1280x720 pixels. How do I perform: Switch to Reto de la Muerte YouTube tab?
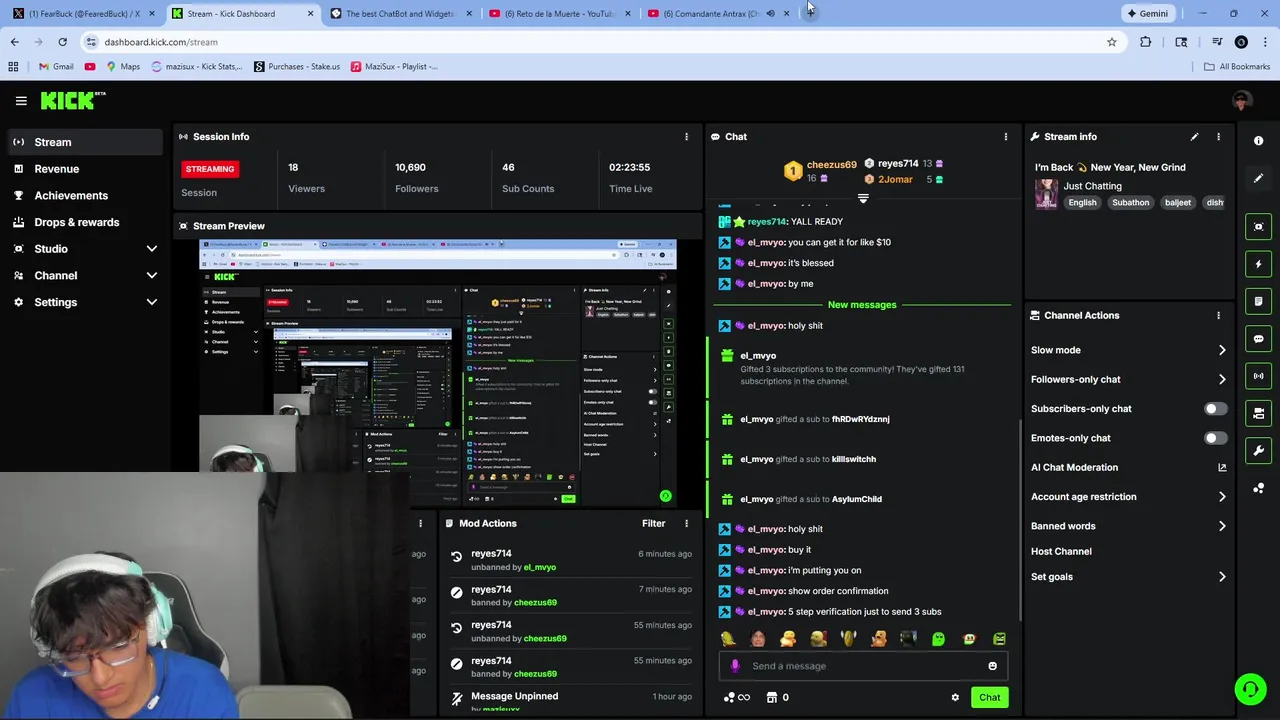point(558,14)
